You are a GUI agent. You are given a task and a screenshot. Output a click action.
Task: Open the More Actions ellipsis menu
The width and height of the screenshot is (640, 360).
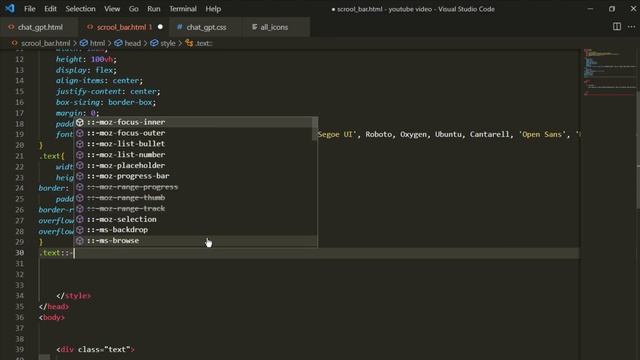click(x=631, y=27)
